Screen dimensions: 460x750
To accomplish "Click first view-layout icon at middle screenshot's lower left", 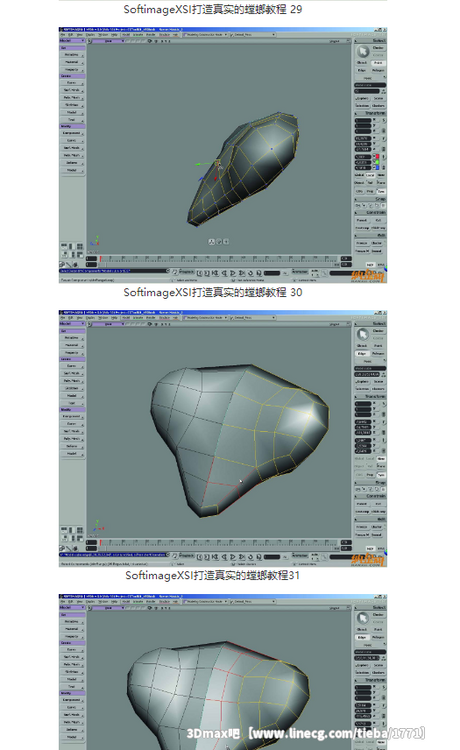I will click(64, 529).
